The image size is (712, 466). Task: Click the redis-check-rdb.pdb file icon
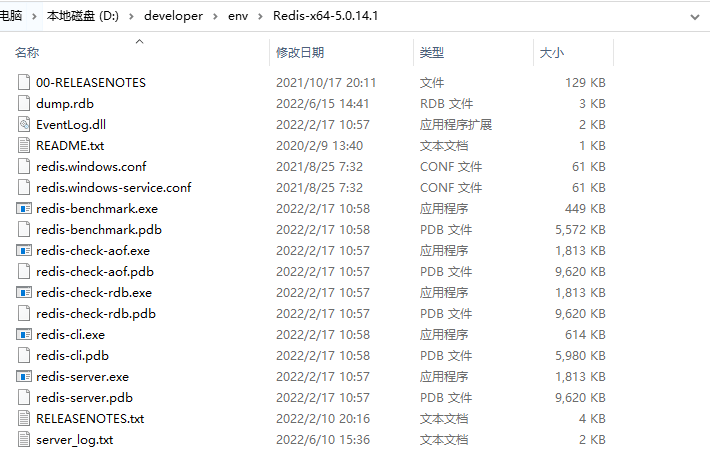[x=24, y=313]
